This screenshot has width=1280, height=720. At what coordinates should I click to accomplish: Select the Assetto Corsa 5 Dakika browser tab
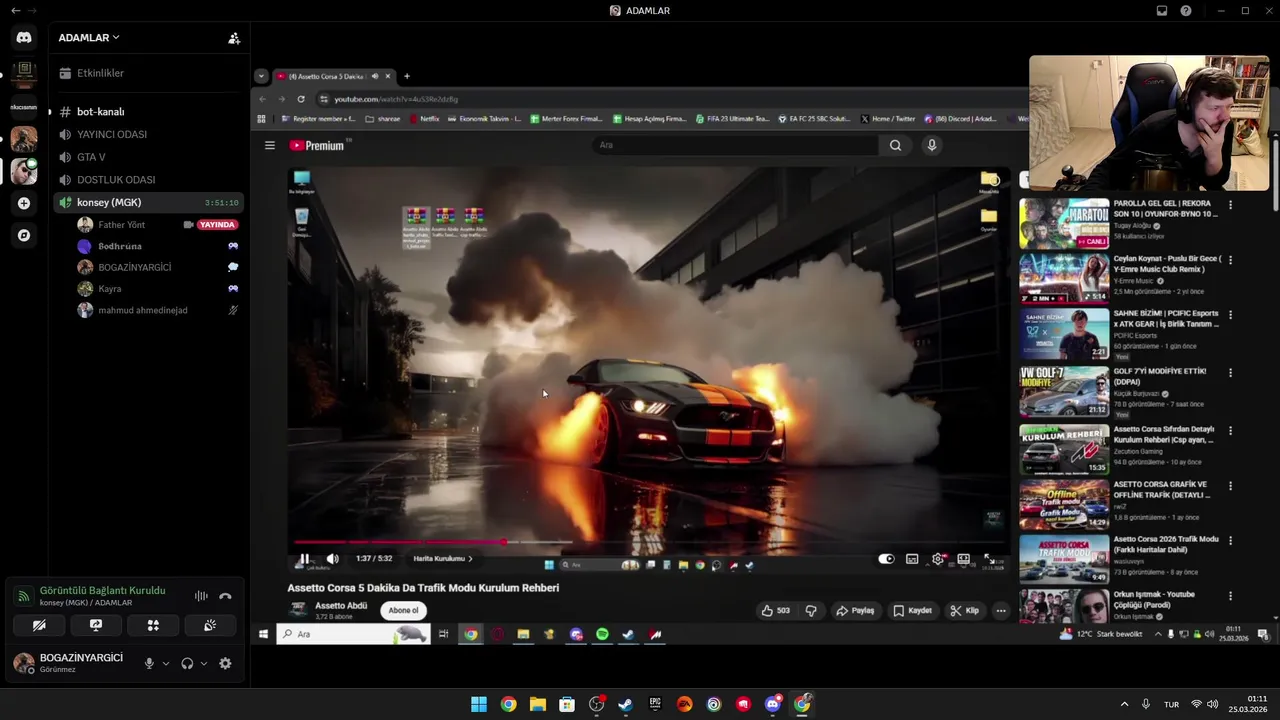pyautogui.click(x=333, y=76)
